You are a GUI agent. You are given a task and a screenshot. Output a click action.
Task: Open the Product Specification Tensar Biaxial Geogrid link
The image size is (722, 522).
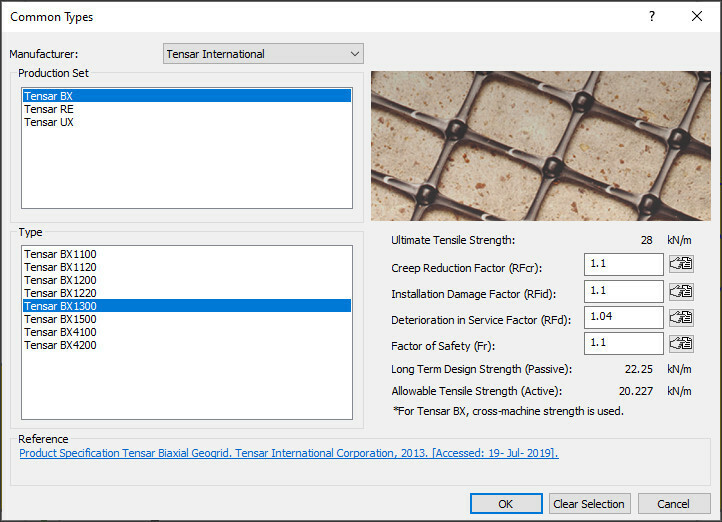click(289, 453)
